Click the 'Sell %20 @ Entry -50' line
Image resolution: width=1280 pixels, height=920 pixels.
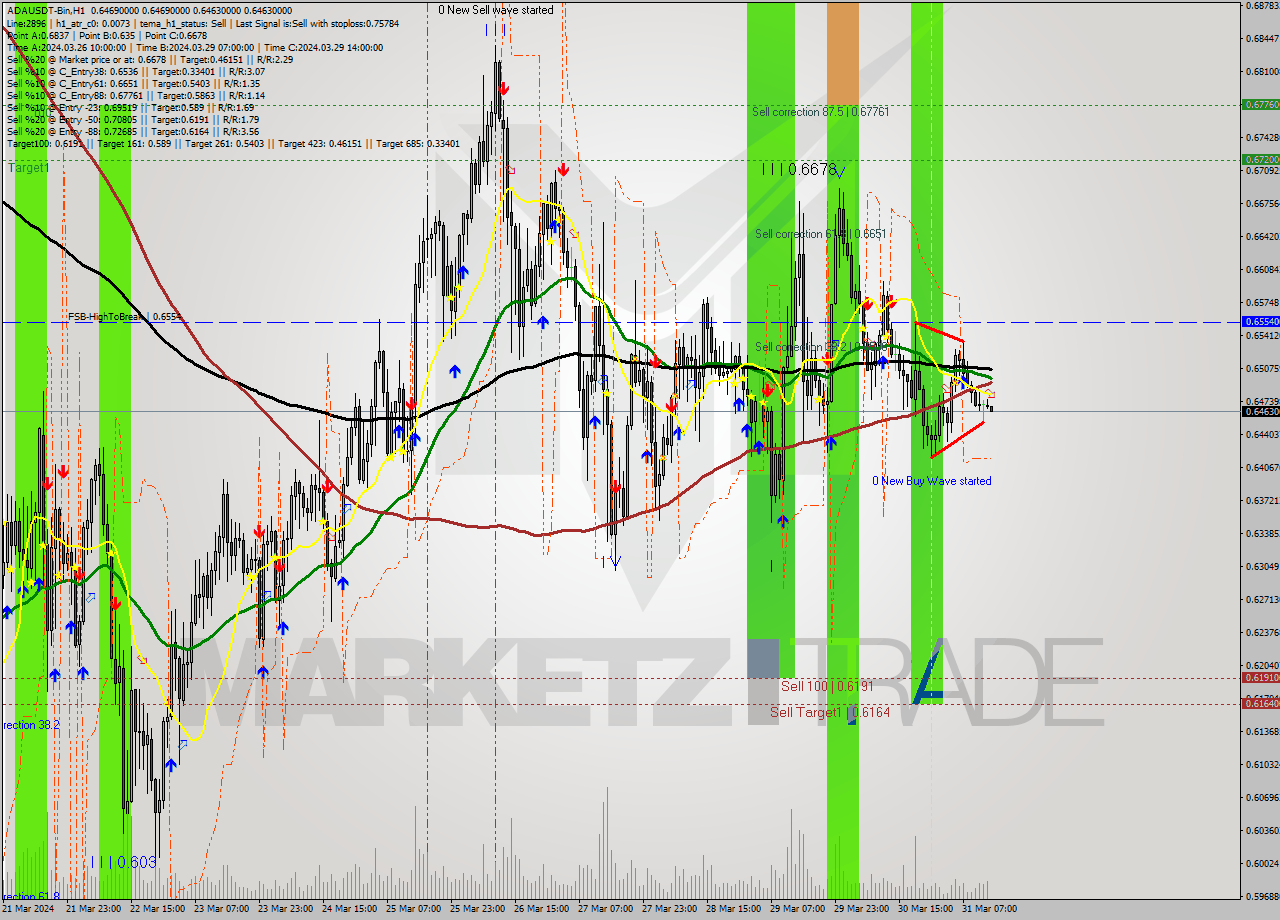point(133,119)
